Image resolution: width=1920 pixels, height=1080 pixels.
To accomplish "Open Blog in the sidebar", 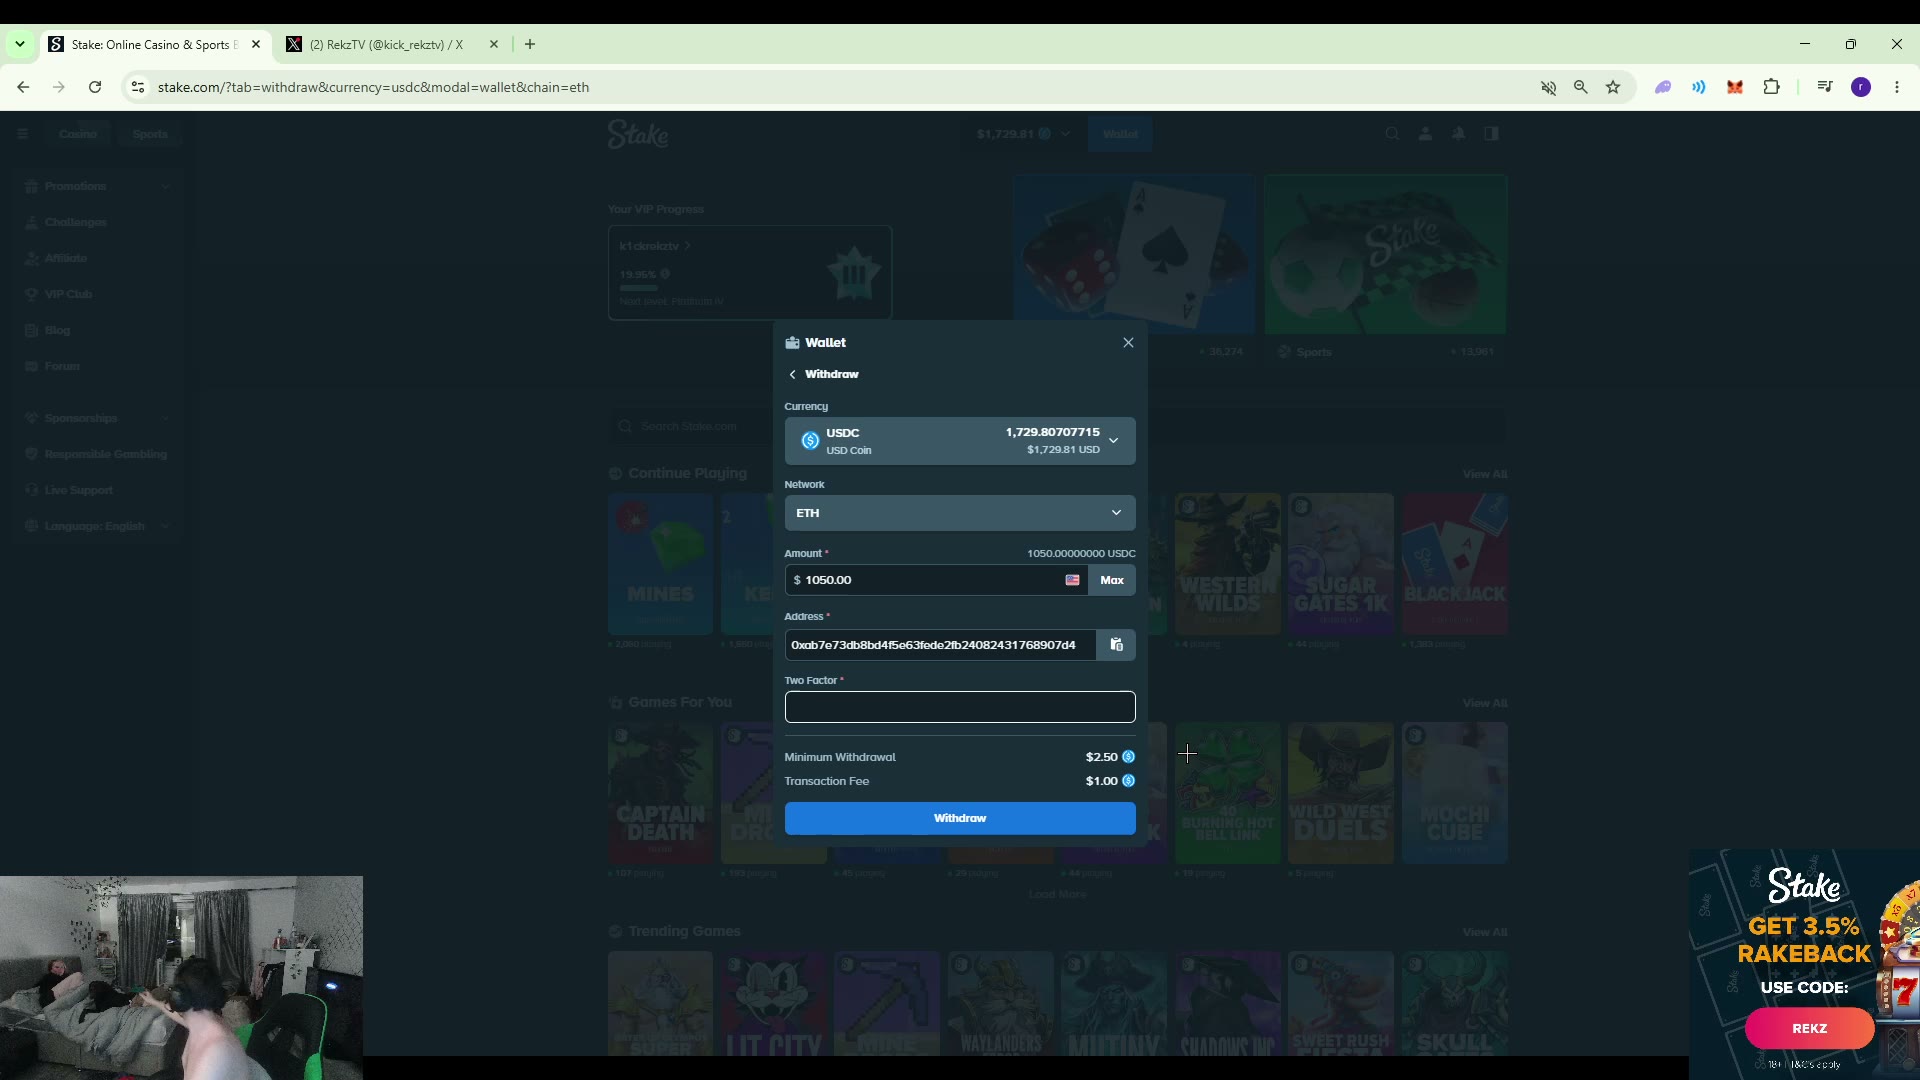I will (x=97, y=330).
